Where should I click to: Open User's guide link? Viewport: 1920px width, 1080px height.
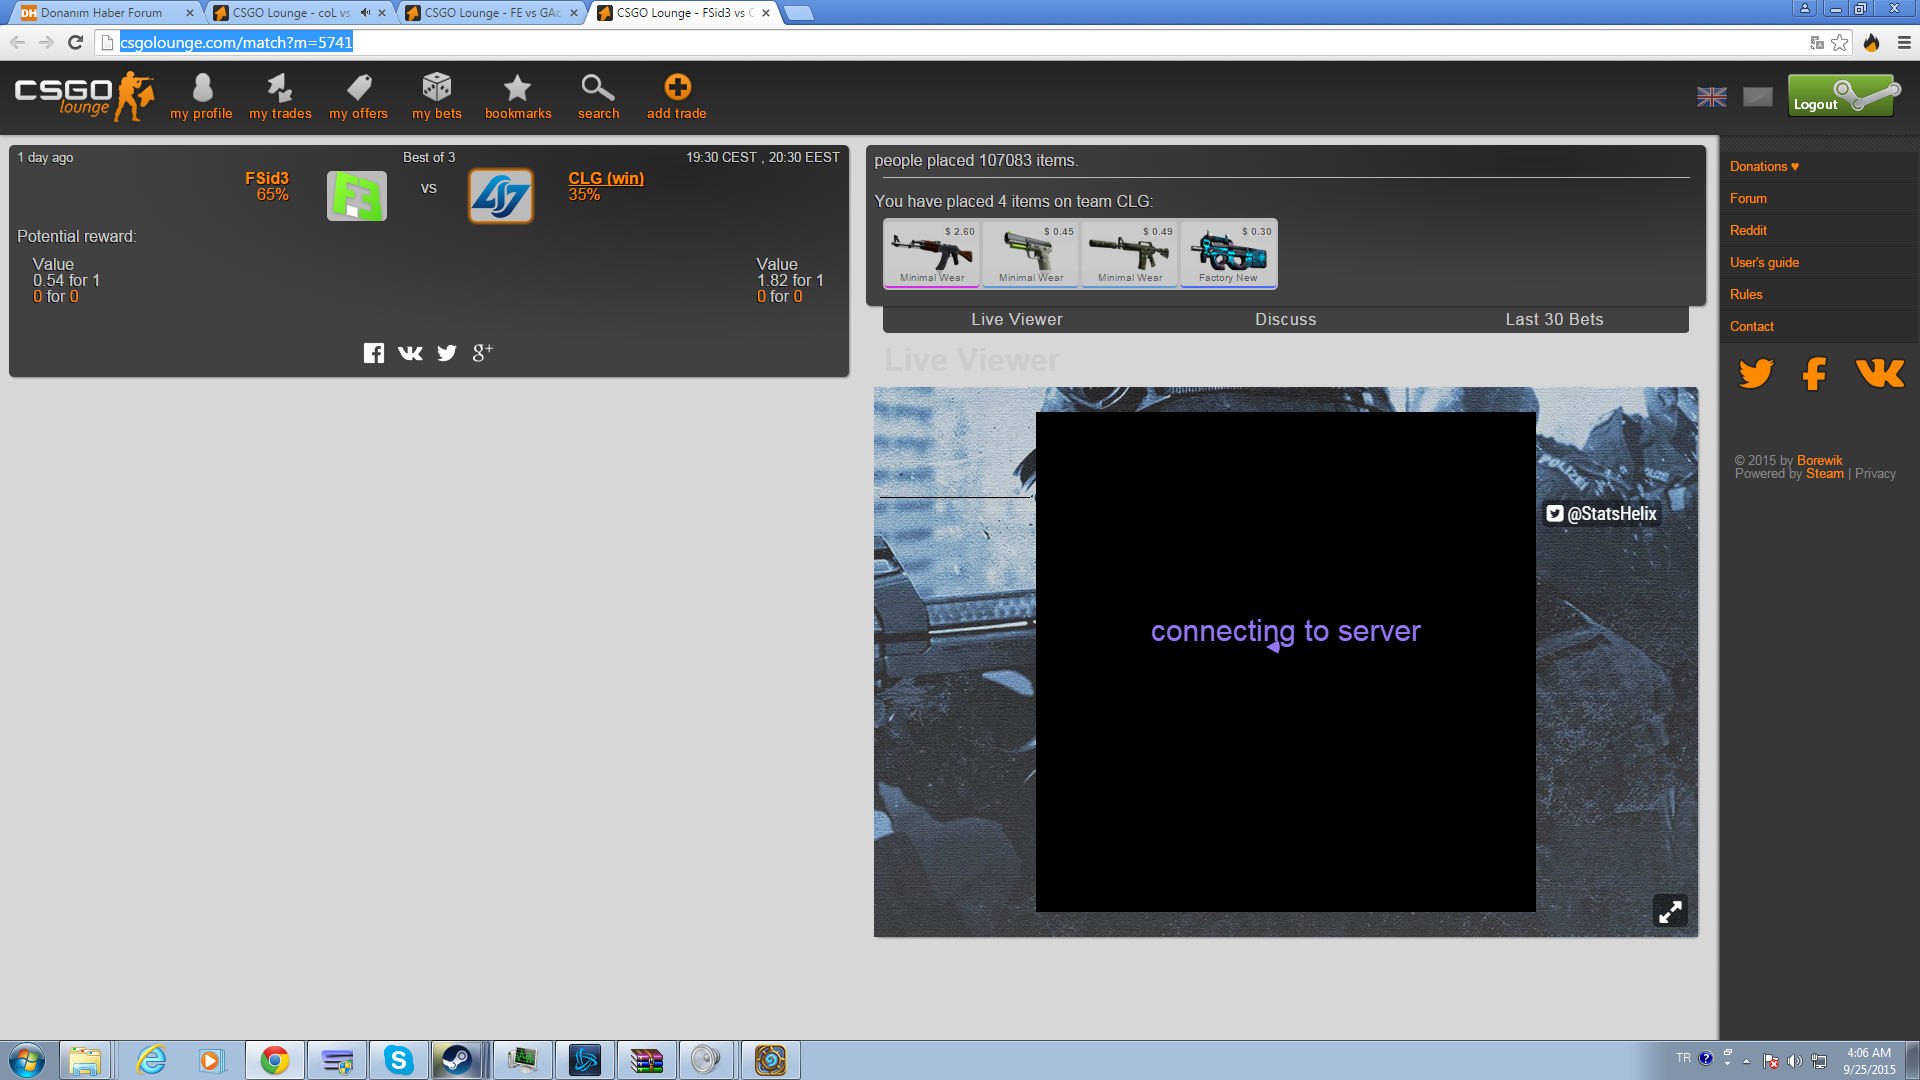pos(1764,262)
